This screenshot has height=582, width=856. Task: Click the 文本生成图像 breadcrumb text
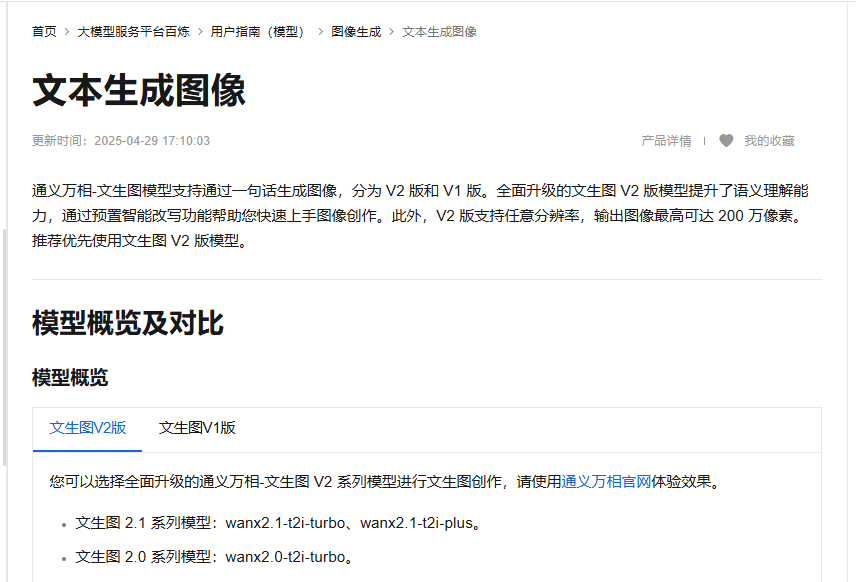[439, 32]
